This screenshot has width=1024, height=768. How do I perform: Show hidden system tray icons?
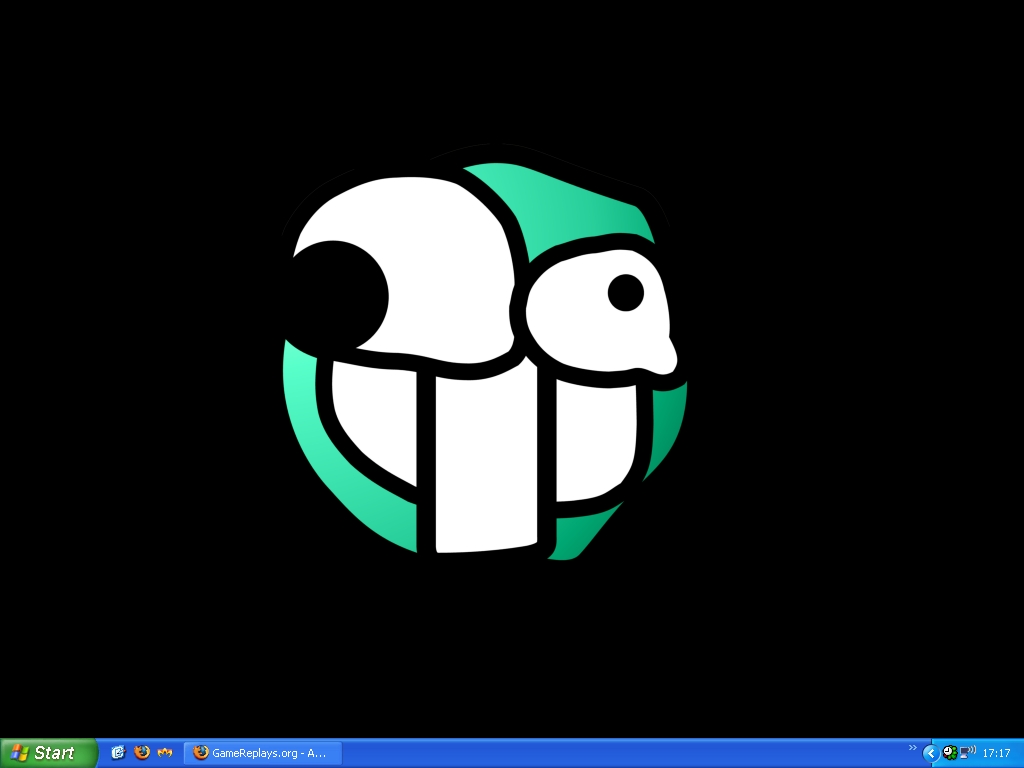(931, 754)
